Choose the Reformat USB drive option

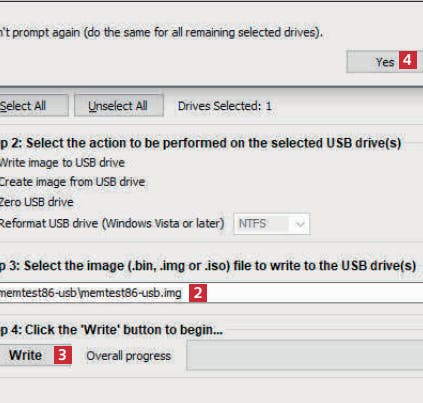click(x=112, y=223)
